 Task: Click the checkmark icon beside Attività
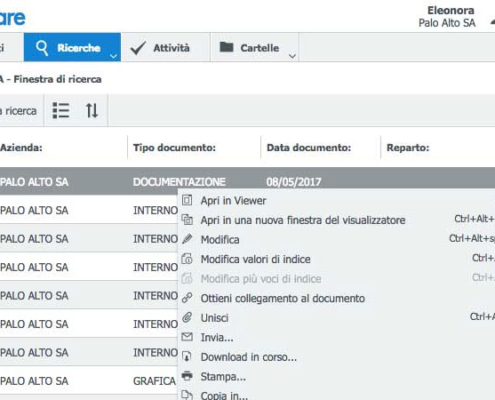138,48
